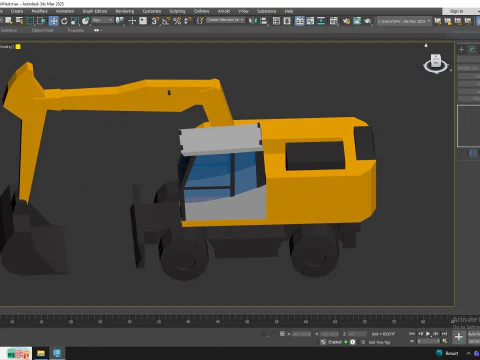Step to next frame
The image size is (480, 360).
pos(436,333)
